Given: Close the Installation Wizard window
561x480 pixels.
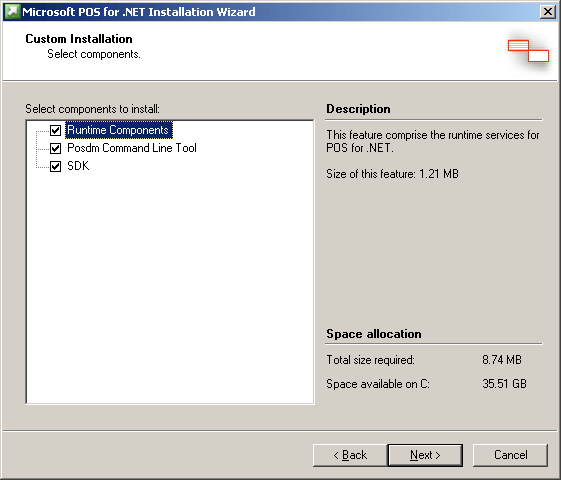Looking at the screenshot, I should (x=547, y=12).
